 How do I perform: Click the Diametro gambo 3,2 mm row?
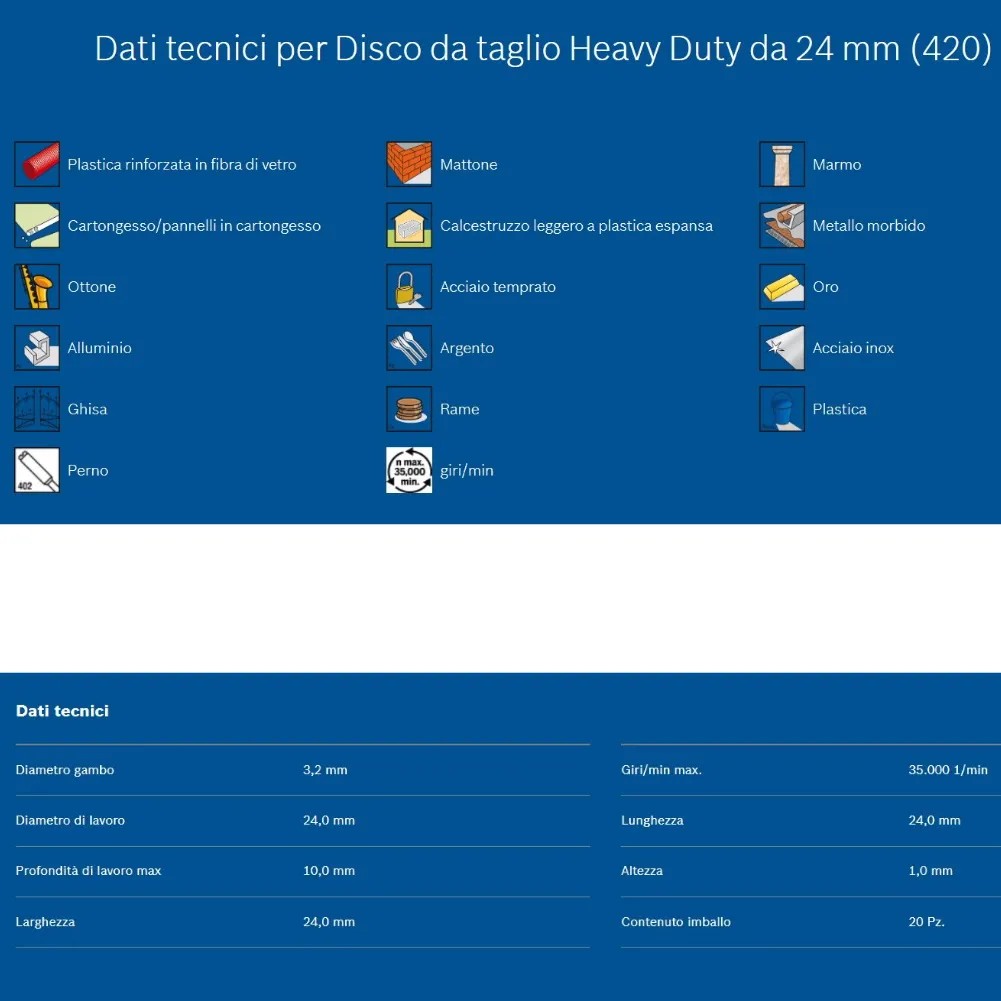pos(302,770)
